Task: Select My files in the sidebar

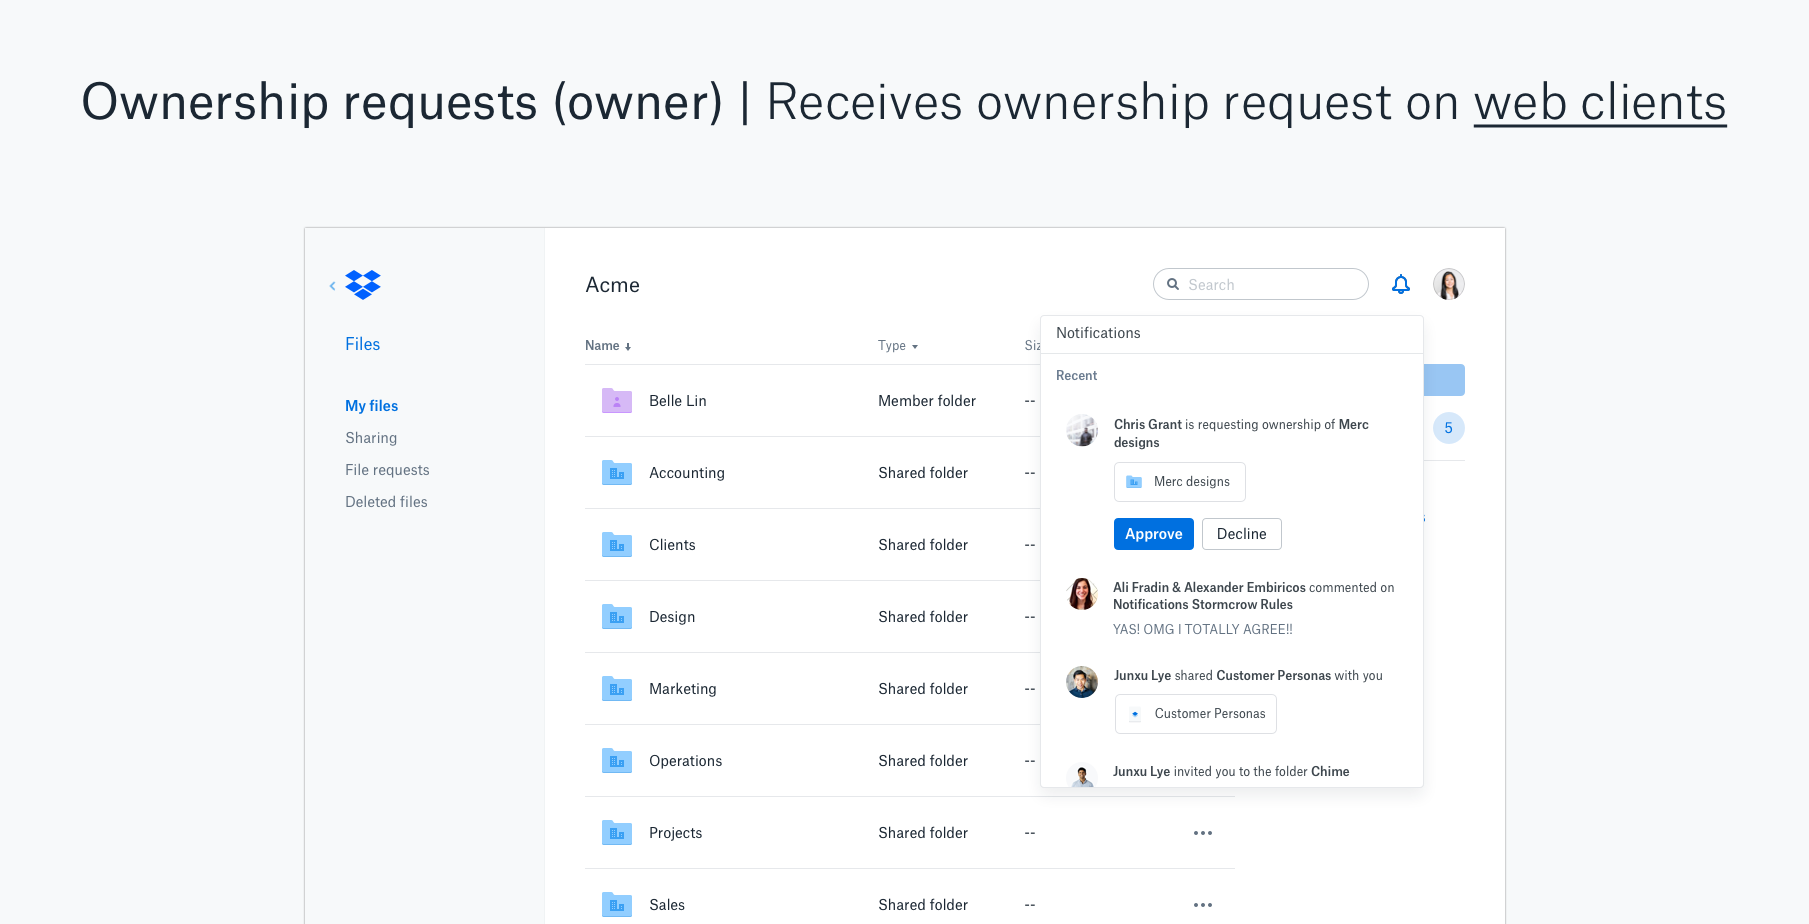Action: click(371, 405)
